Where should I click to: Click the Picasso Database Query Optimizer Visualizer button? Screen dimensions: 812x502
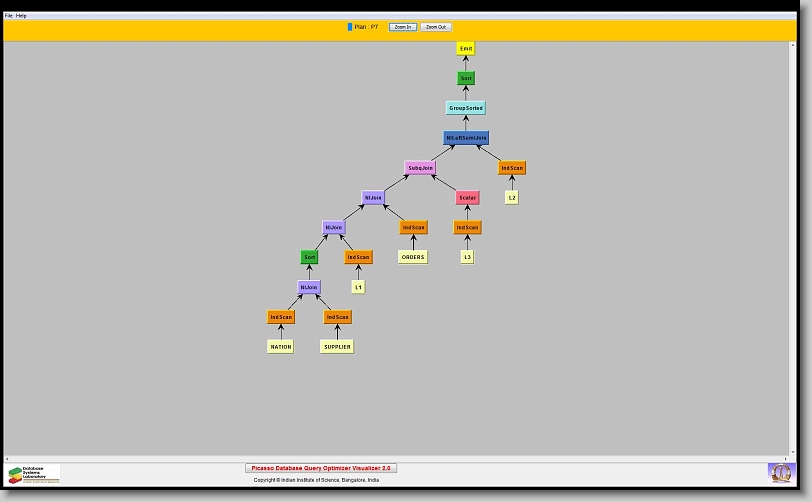point(321,468)
